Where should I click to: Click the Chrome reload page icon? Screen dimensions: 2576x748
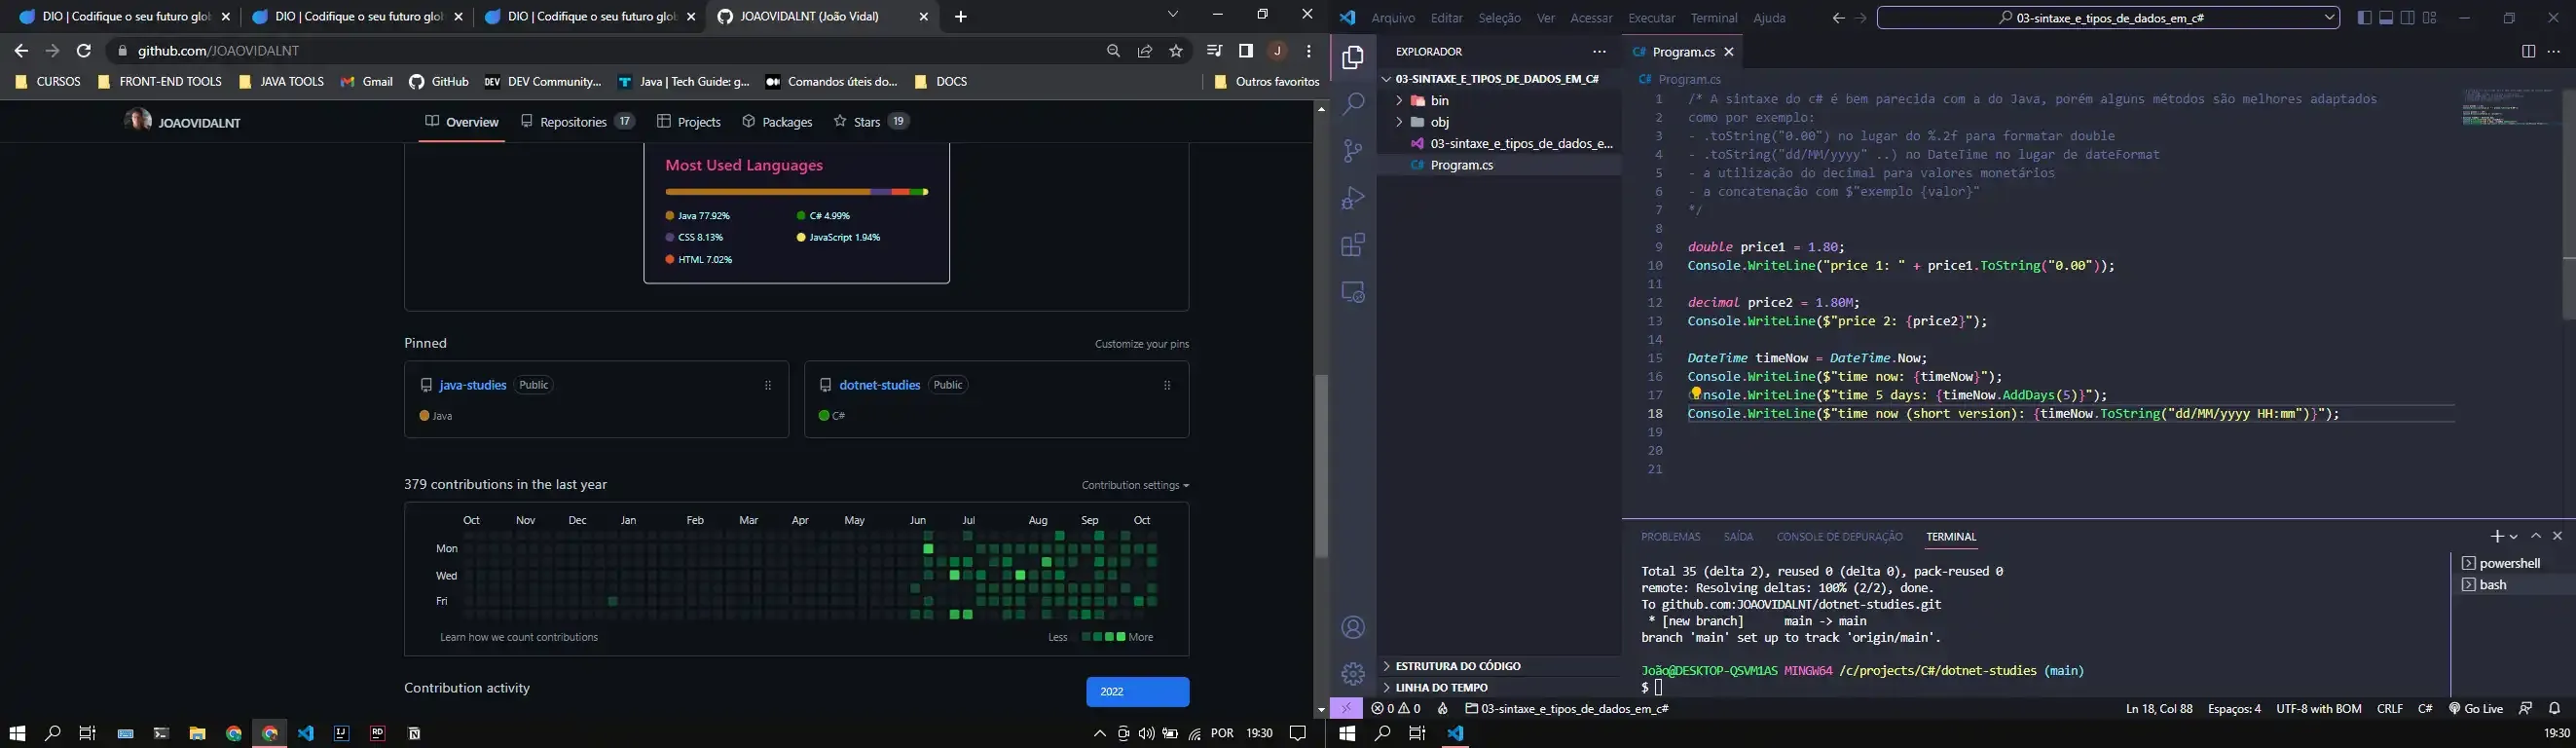84,51
